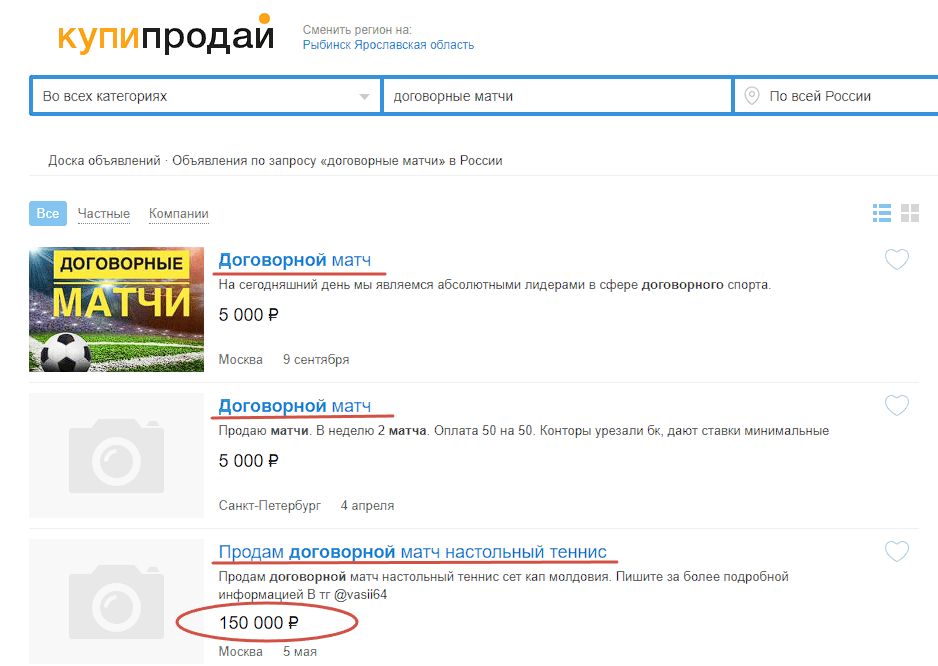Open the second Договорной матч listing from Санкт-Петербург
Viewport: 938px width, 666px height.
coord(294,406)
